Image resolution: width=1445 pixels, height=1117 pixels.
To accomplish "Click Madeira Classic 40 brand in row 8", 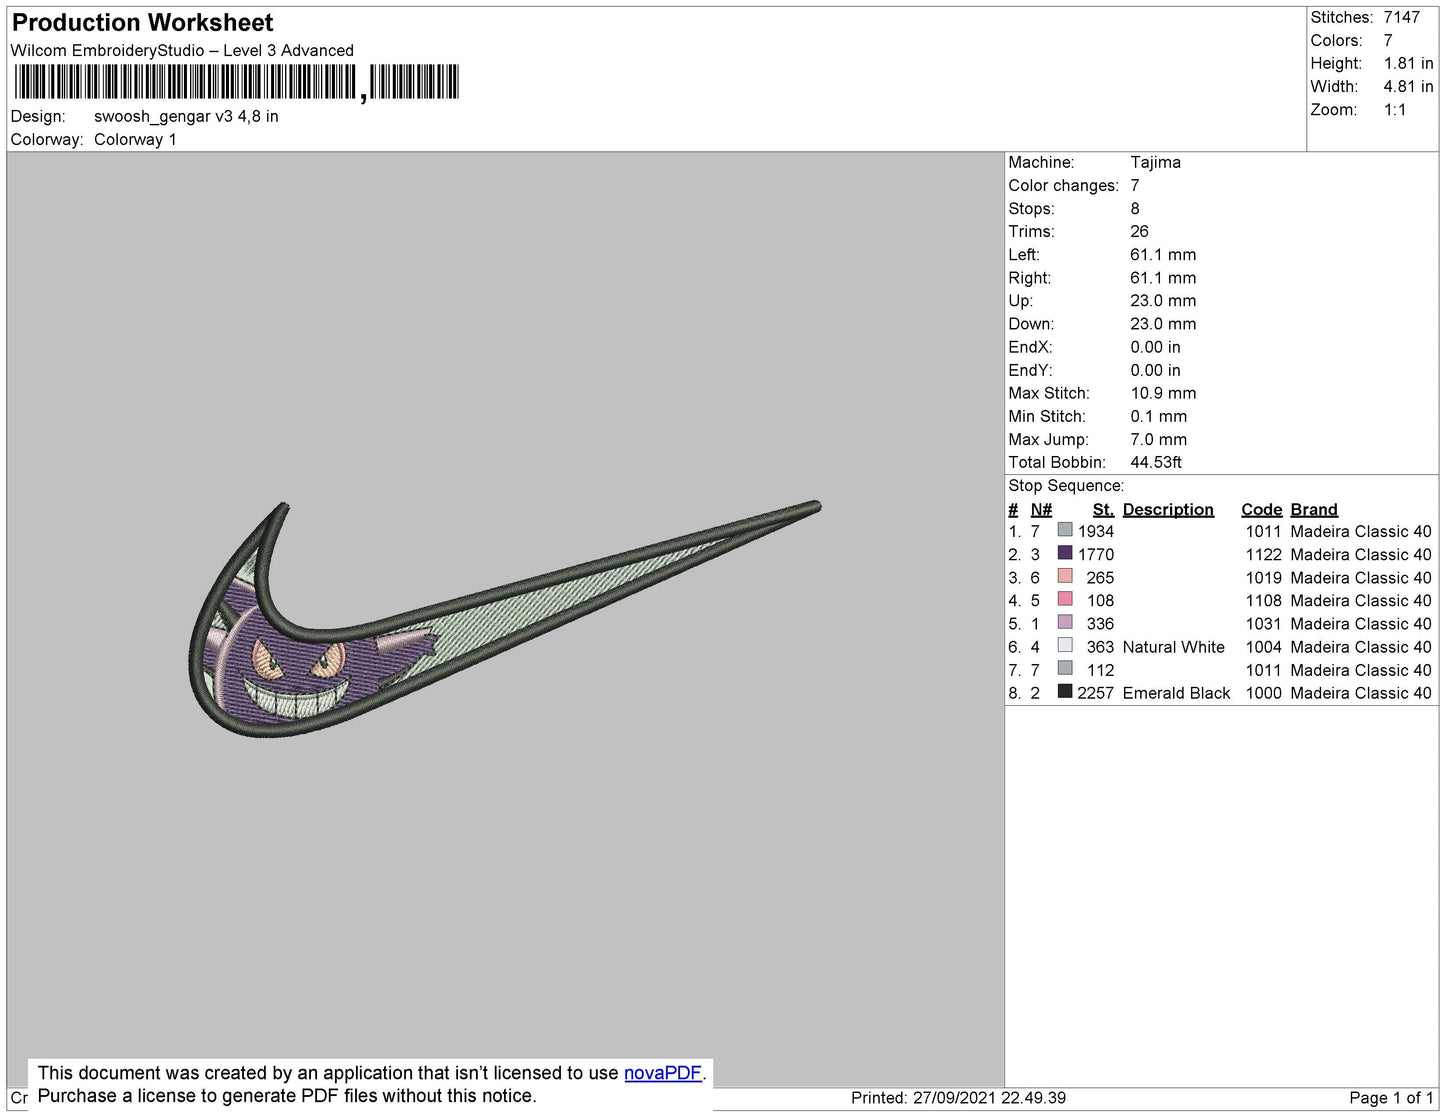I will pyautogui.click(x=1361, y=693).
